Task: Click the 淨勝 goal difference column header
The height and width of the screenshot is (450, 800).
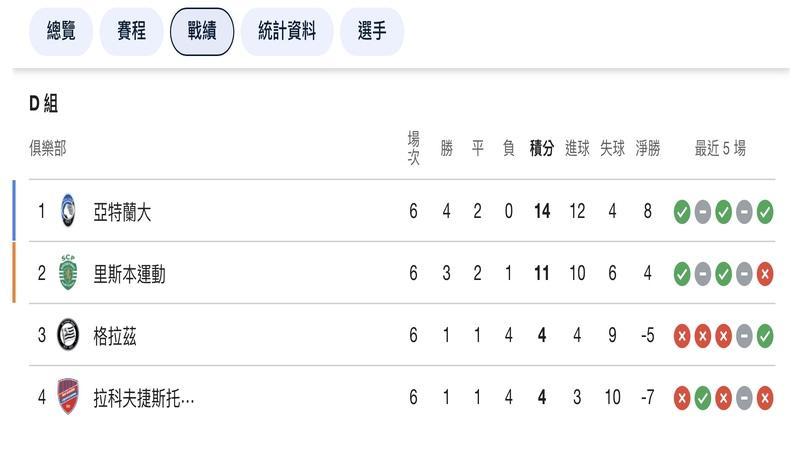Action: (648, 149)
